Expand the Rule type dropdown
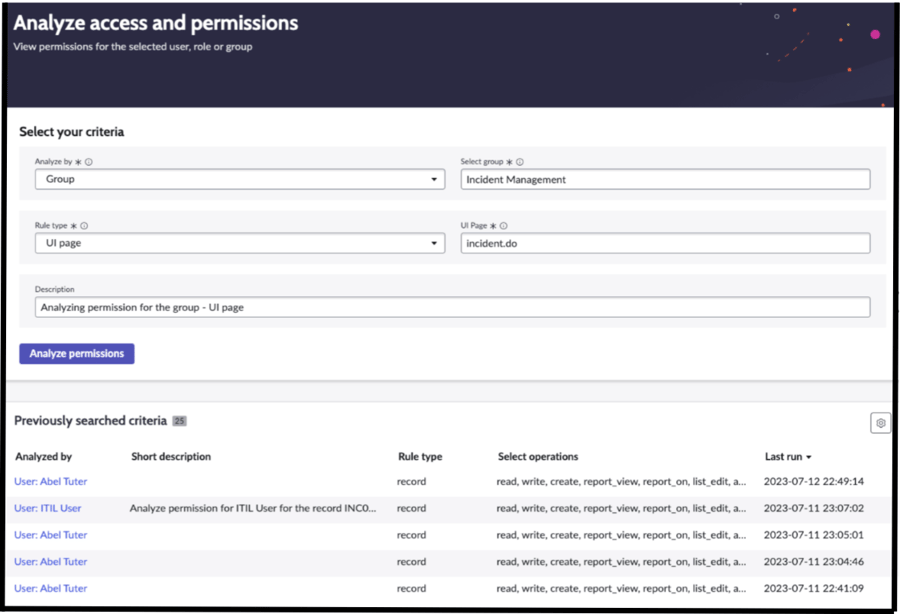The width and height of the screenshot is (900, 614). tap(434, 243)
